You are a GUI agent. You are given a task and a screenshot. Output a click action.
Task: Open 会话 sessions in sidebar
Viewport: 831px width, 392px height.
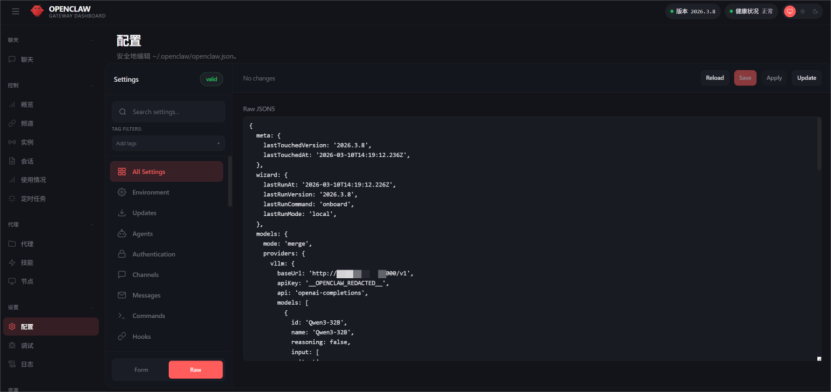click(51, 161)
